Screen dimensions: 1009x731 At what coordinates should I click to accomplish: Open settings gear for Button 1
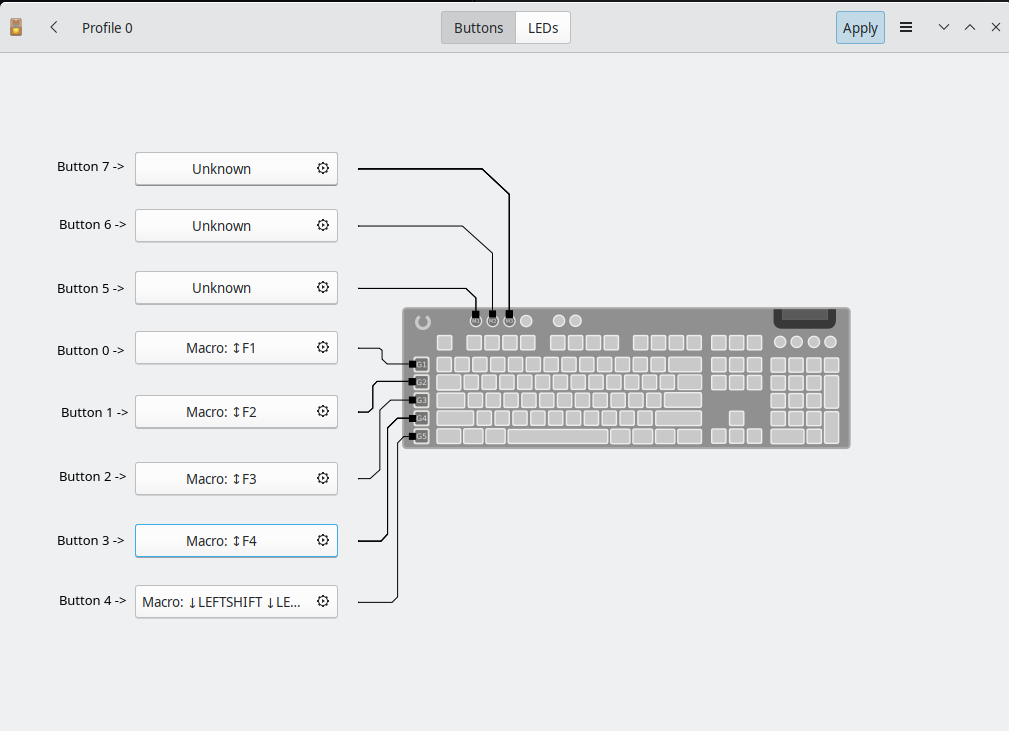coord(322,411)
